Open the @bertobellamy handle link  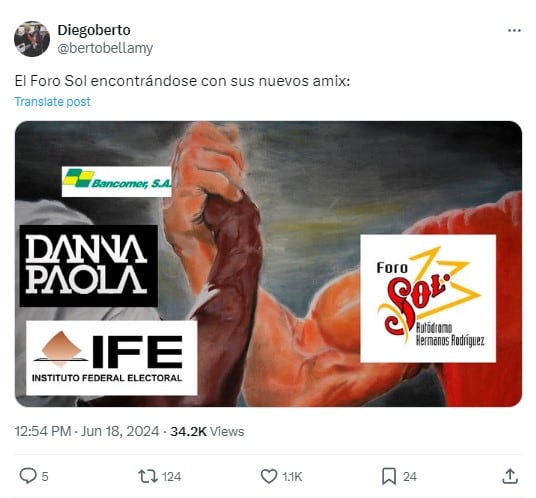pyautogui.click(x=105, y=48)
